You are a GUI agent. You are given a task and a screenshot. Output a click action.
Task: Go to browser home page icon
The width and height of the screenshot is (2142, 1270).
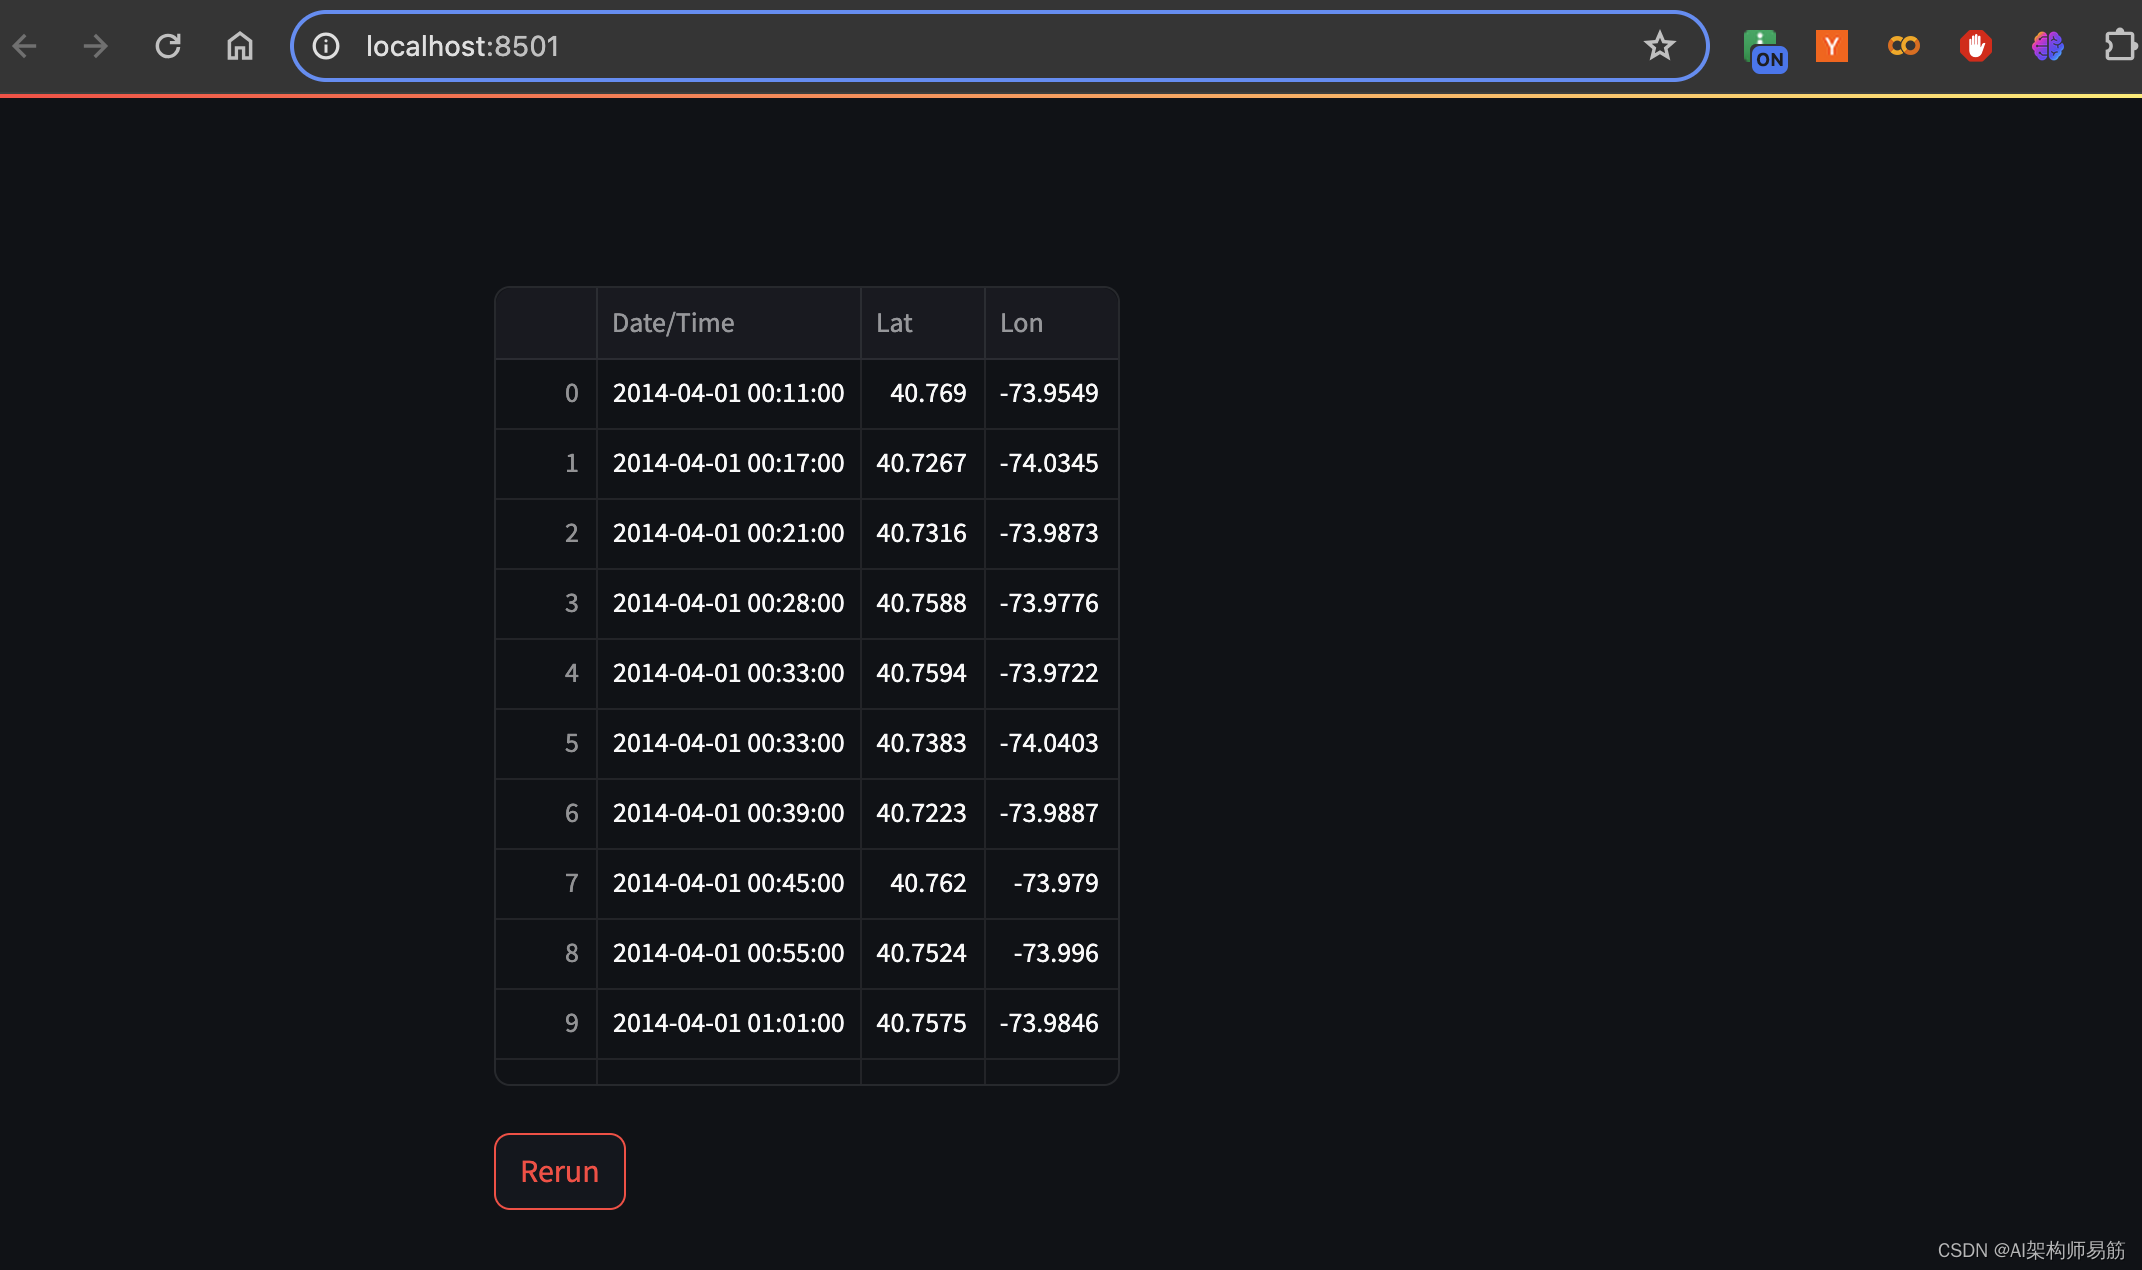(x=240, y=46)
